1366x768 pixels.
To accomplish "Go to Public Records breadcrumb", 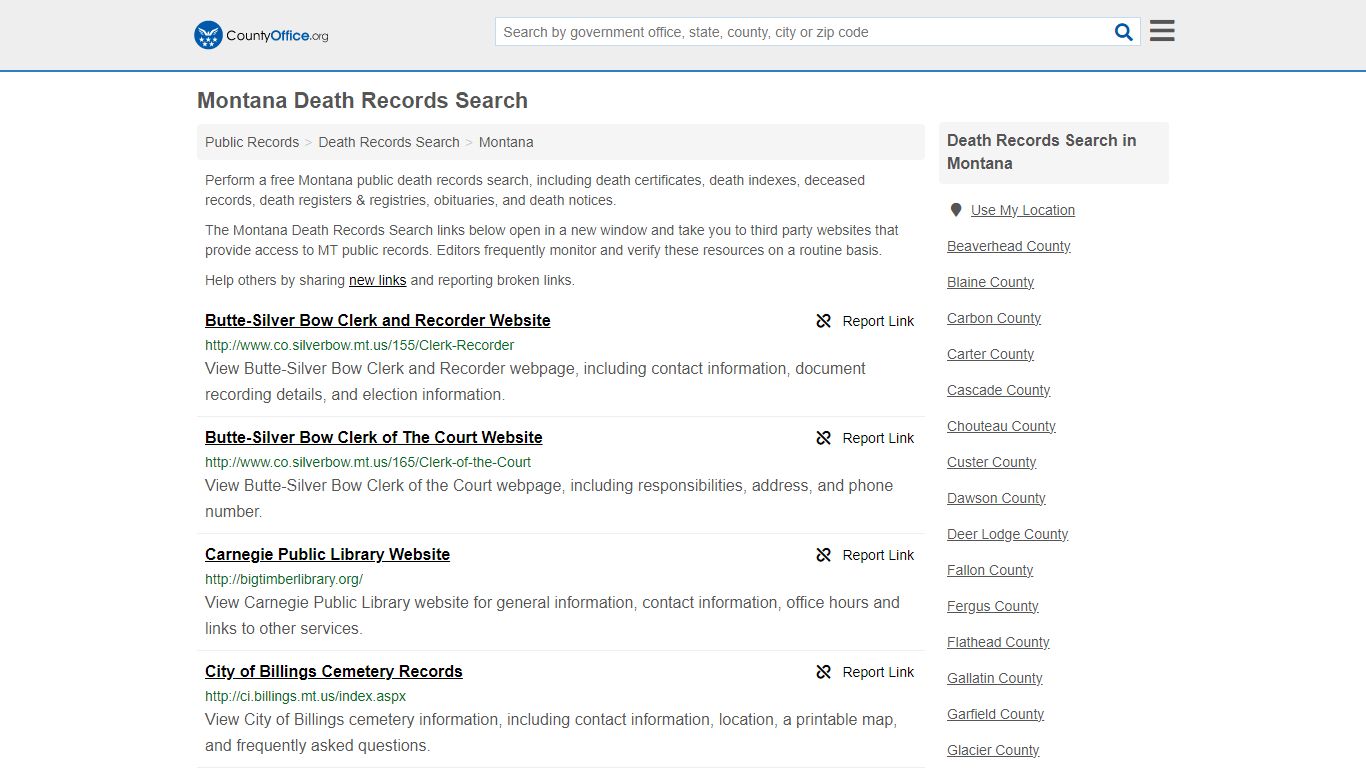I will point(252,142).
